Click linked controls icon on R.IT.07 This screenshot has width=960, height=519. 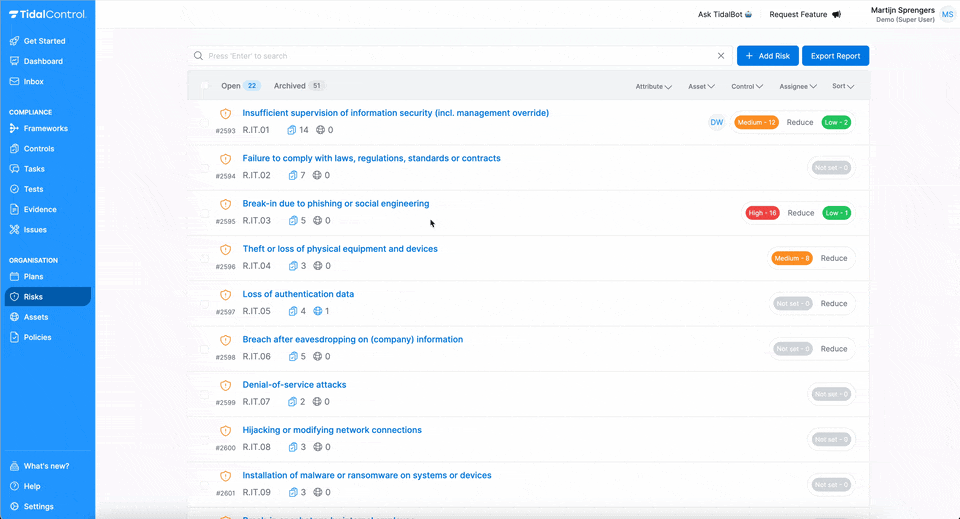click(293, 401)
